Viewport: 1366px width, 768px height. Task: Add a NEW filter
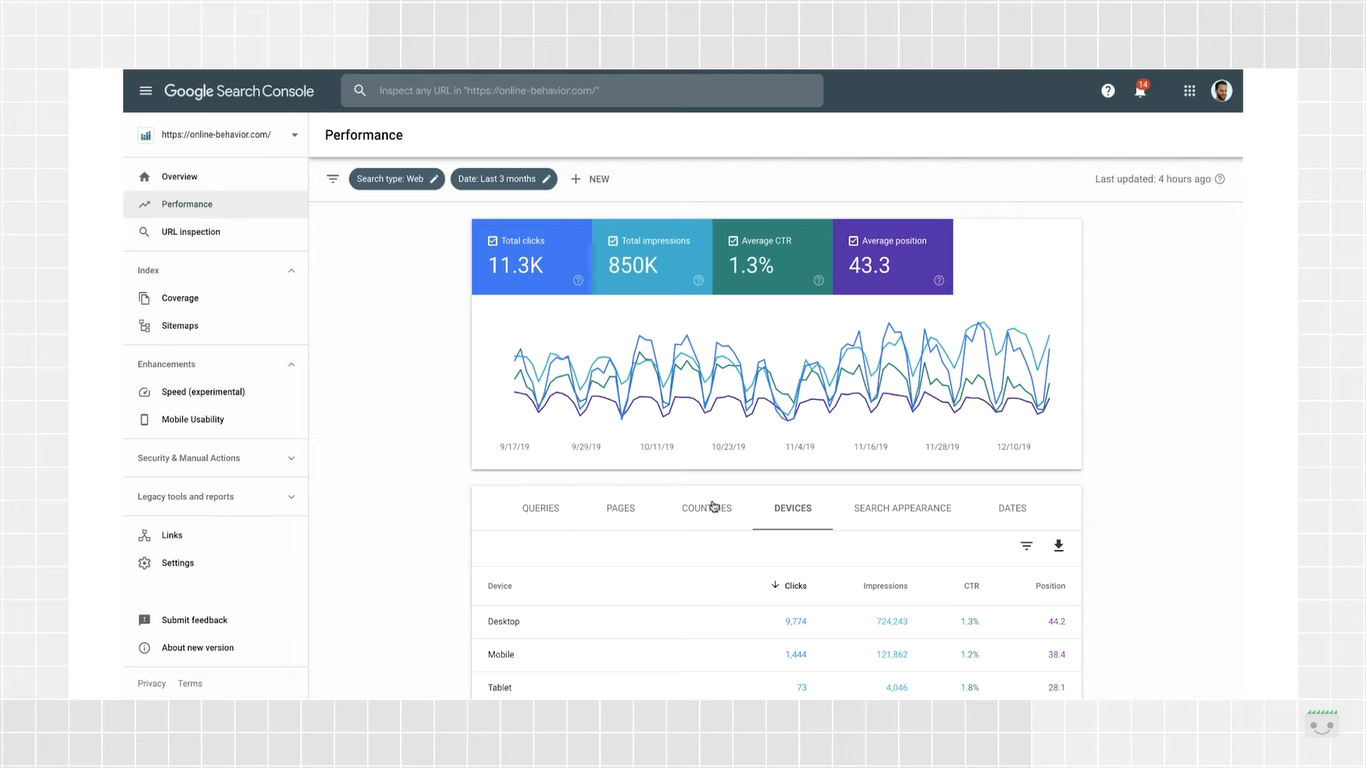point(590,179)
